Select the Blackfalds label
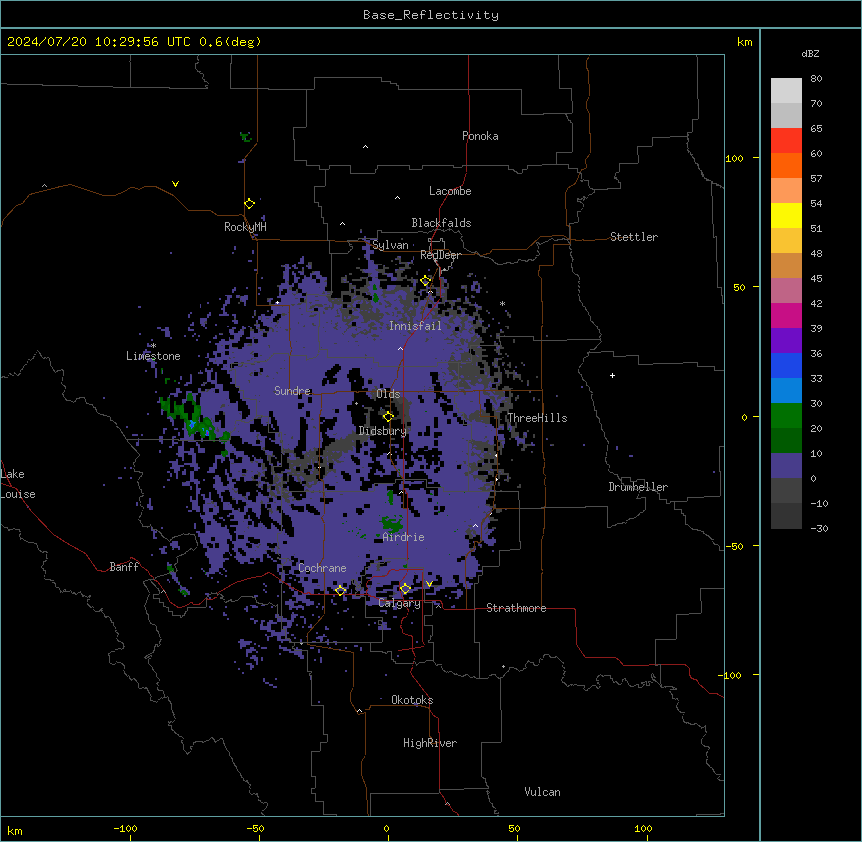The image size is (862, 842). (441, 223)
